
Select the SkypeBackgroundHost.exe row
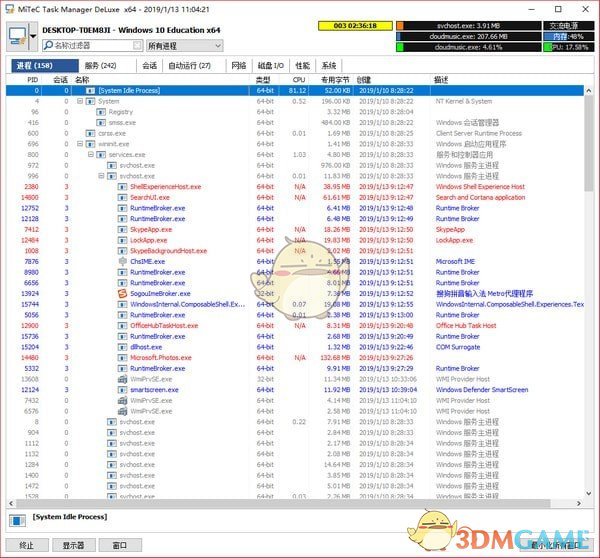click(x=295, y=251)
